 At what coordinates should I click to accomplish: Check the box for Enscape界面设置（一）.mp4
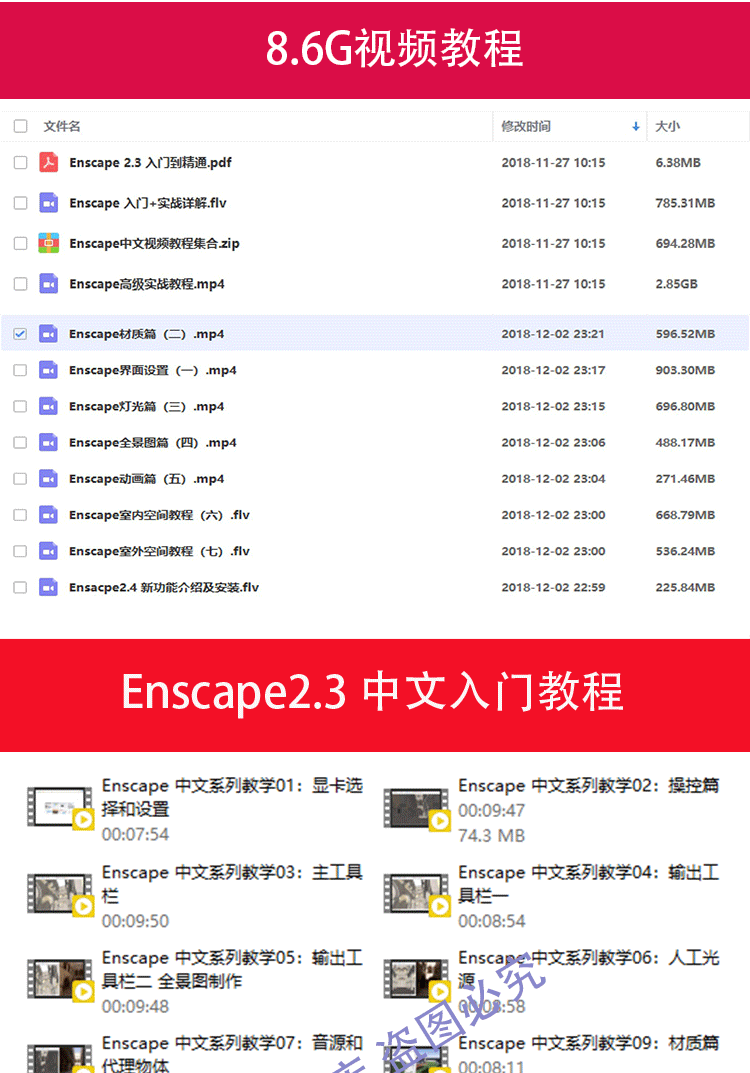pyautogui.click(x=21, y=370)
